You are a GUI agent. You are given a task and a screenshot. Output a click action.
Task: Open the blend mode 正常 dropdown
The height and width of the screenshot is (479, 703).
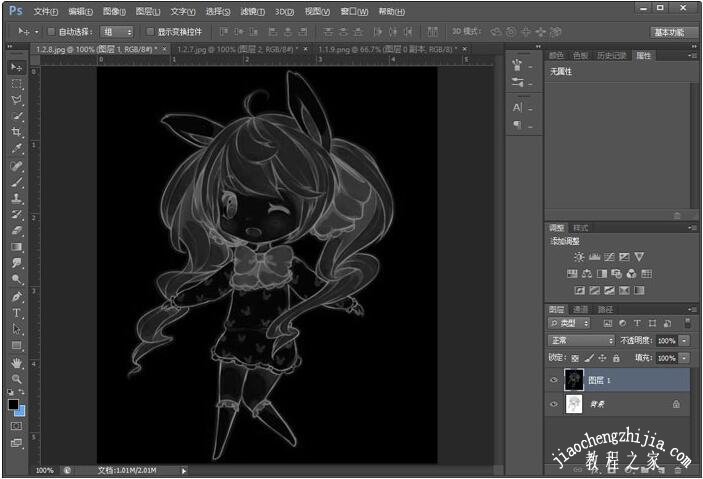click(581, 341)
